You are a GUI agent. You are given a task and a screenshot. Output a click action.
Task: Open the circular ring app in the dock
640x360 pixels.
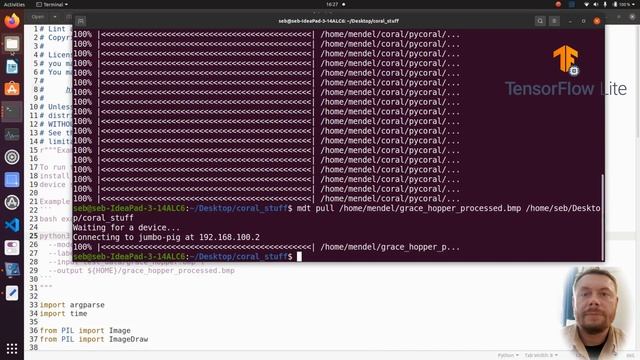pos(12,157)
